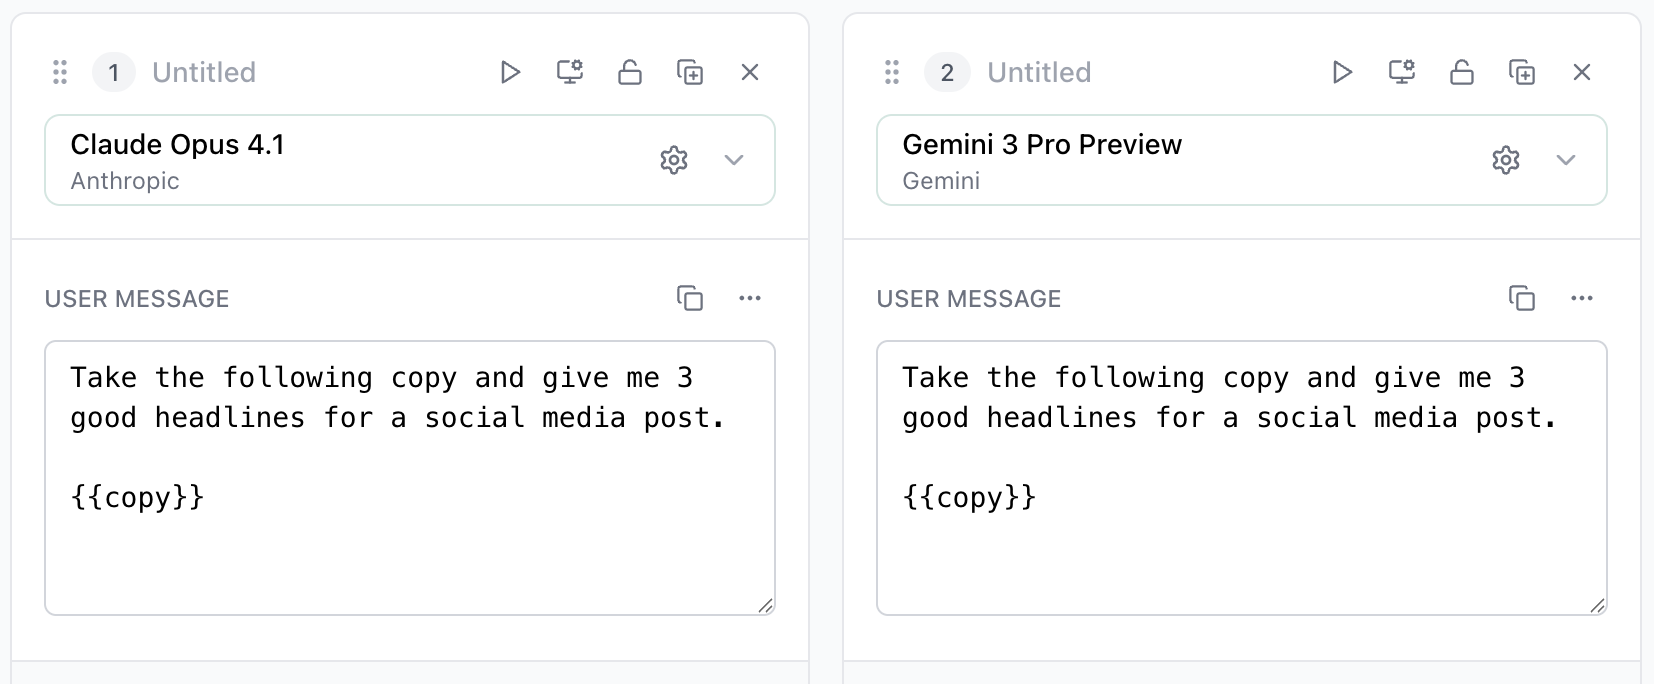Image resolution: width=1654 pixels, height=684 pixels.
Task: Run prompt 1 with play icon
Action: pyautogui.click(x=510, y=72)
